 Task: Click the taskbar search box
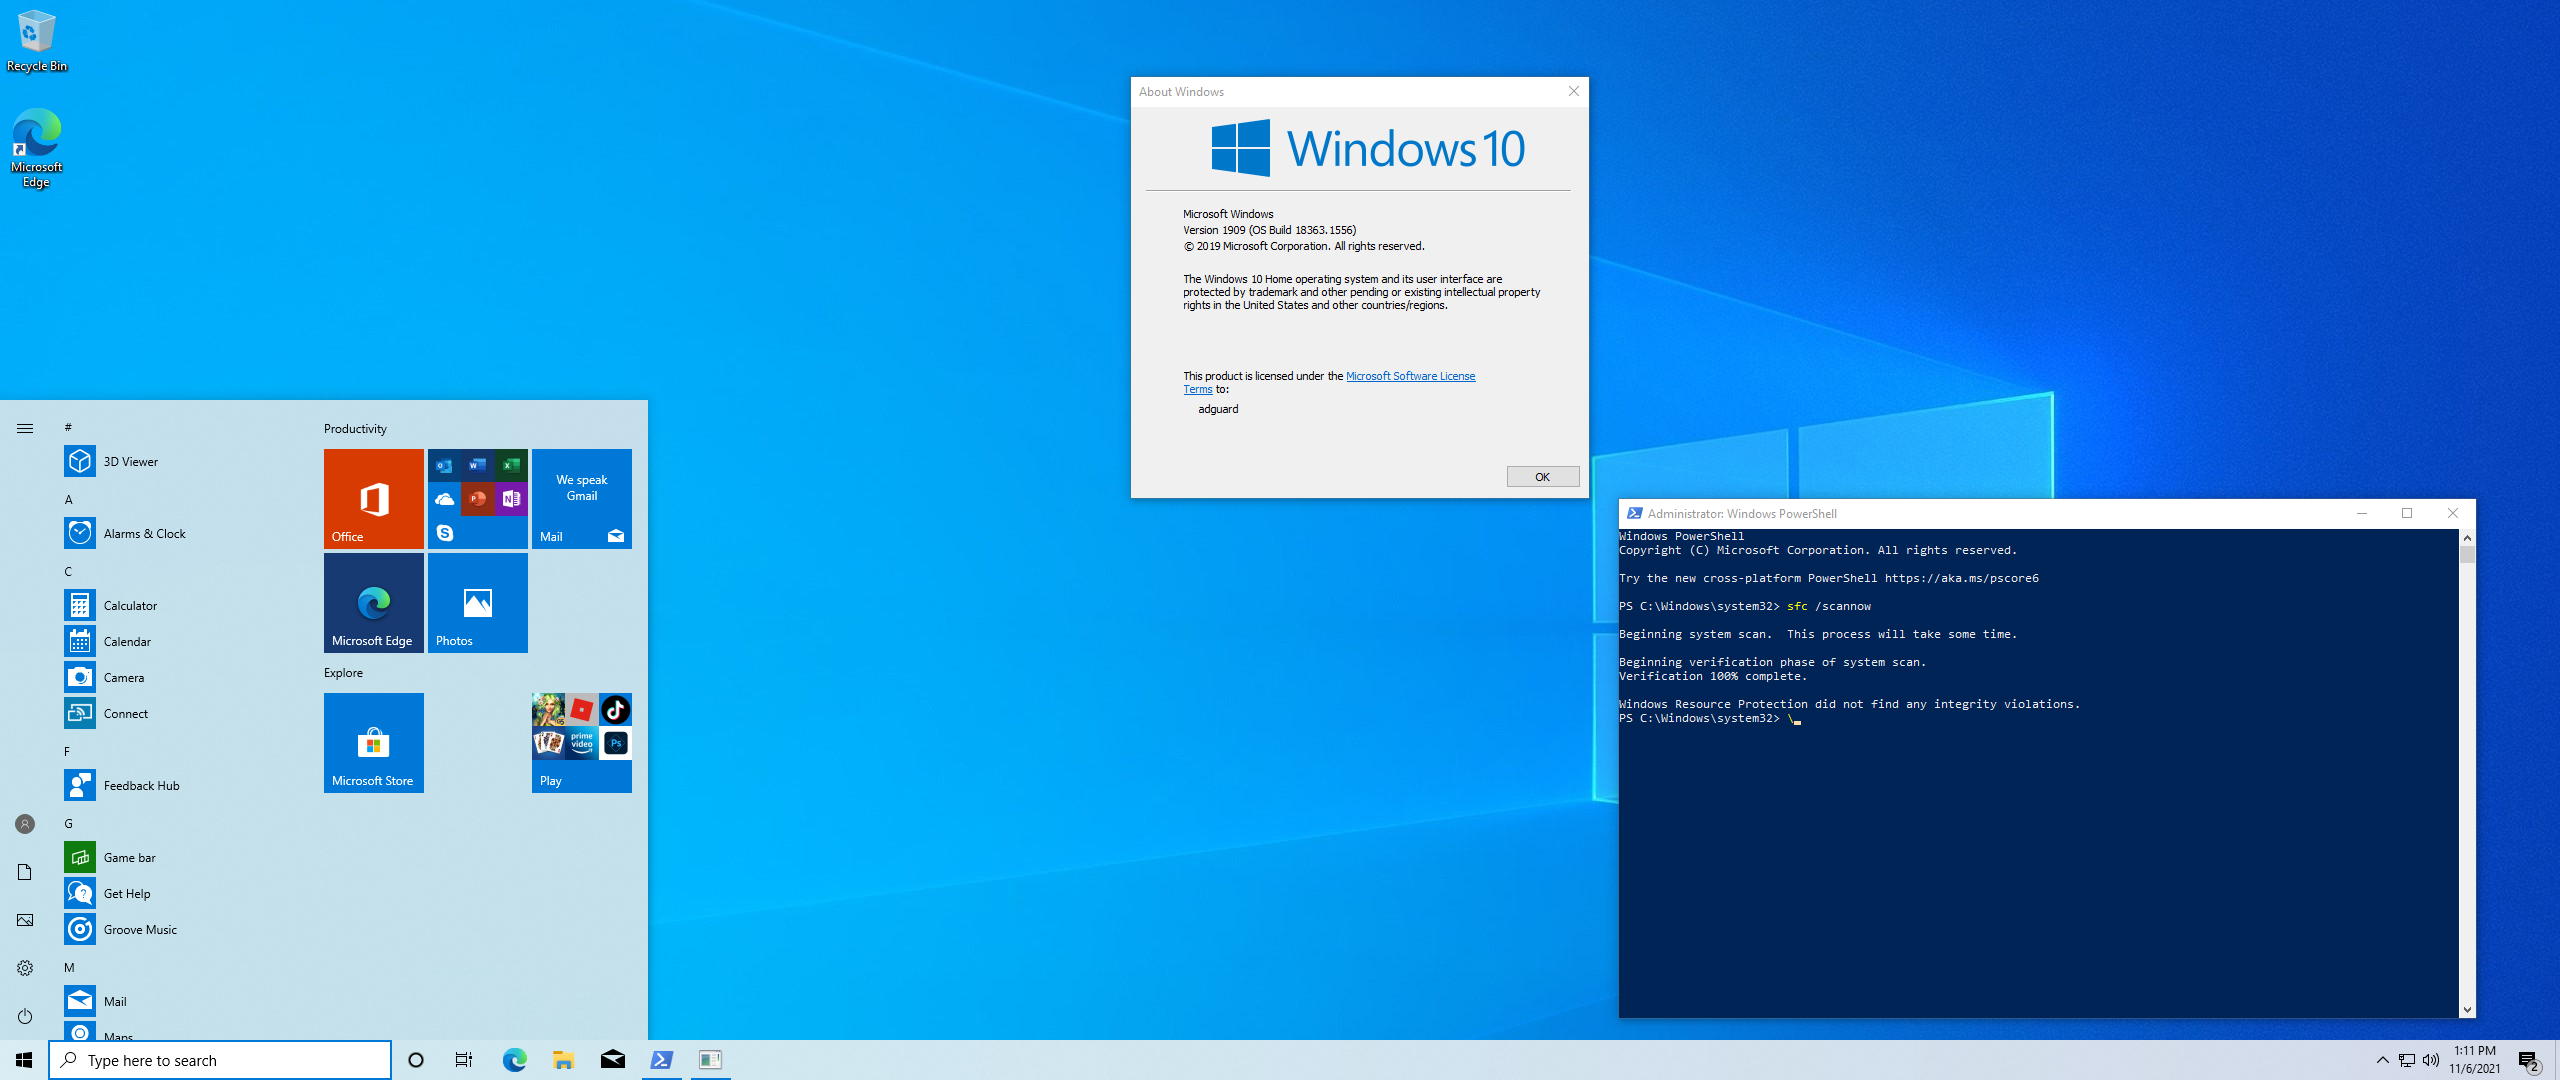point(220,1060)
